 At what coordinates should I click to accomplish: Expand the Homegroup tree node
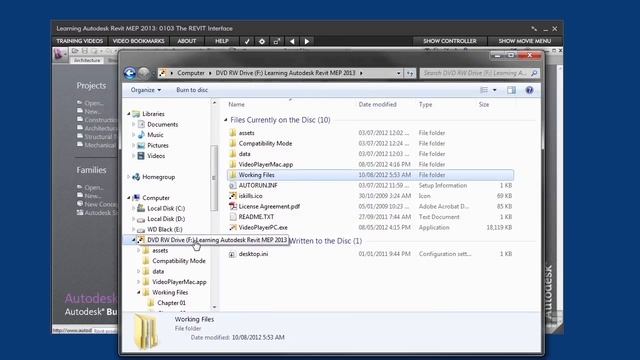[x=129, y=177]
